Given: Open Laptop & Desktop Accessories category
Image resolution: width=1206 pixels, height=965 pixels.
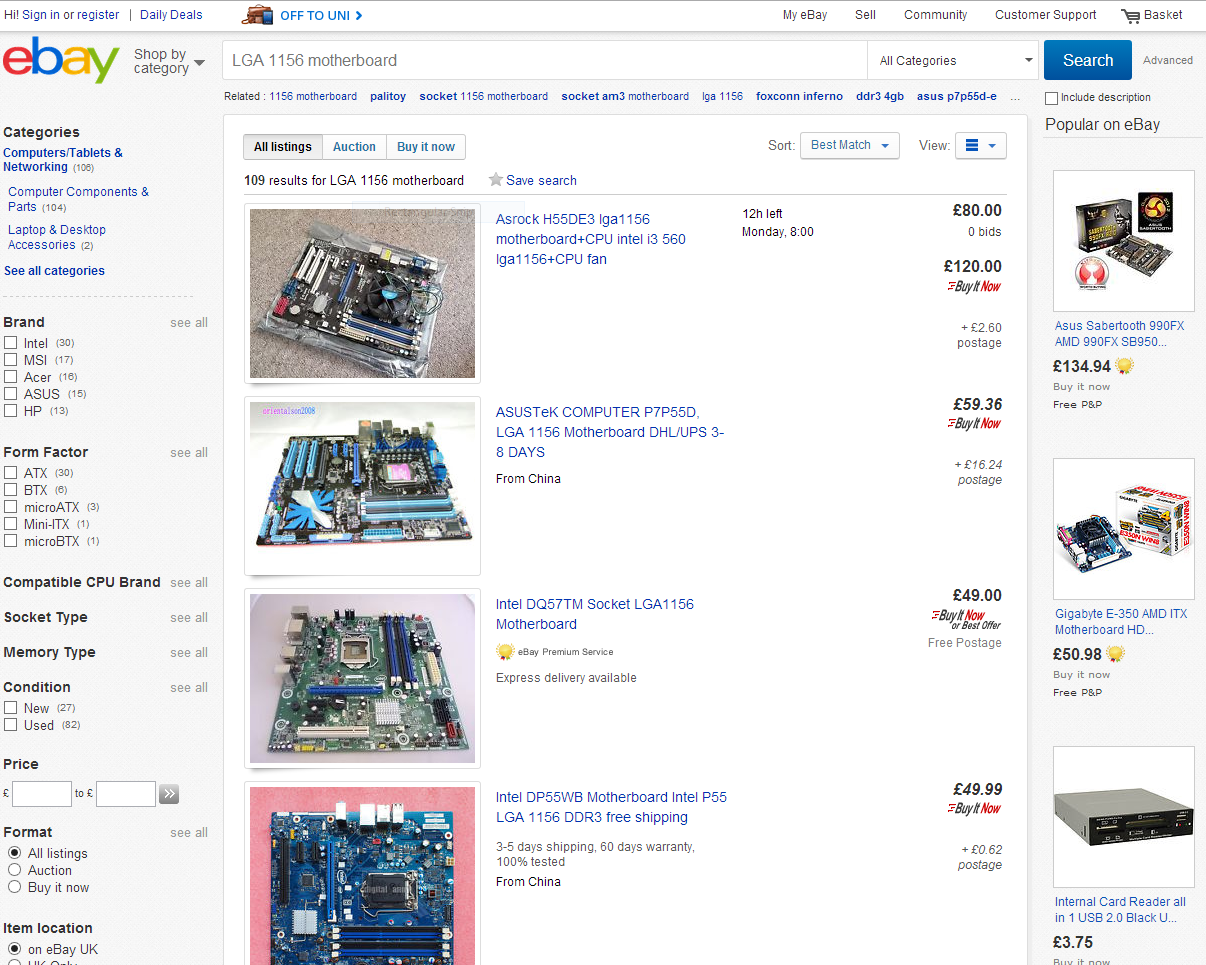Looking at the screenshot, I should [57, 237].
